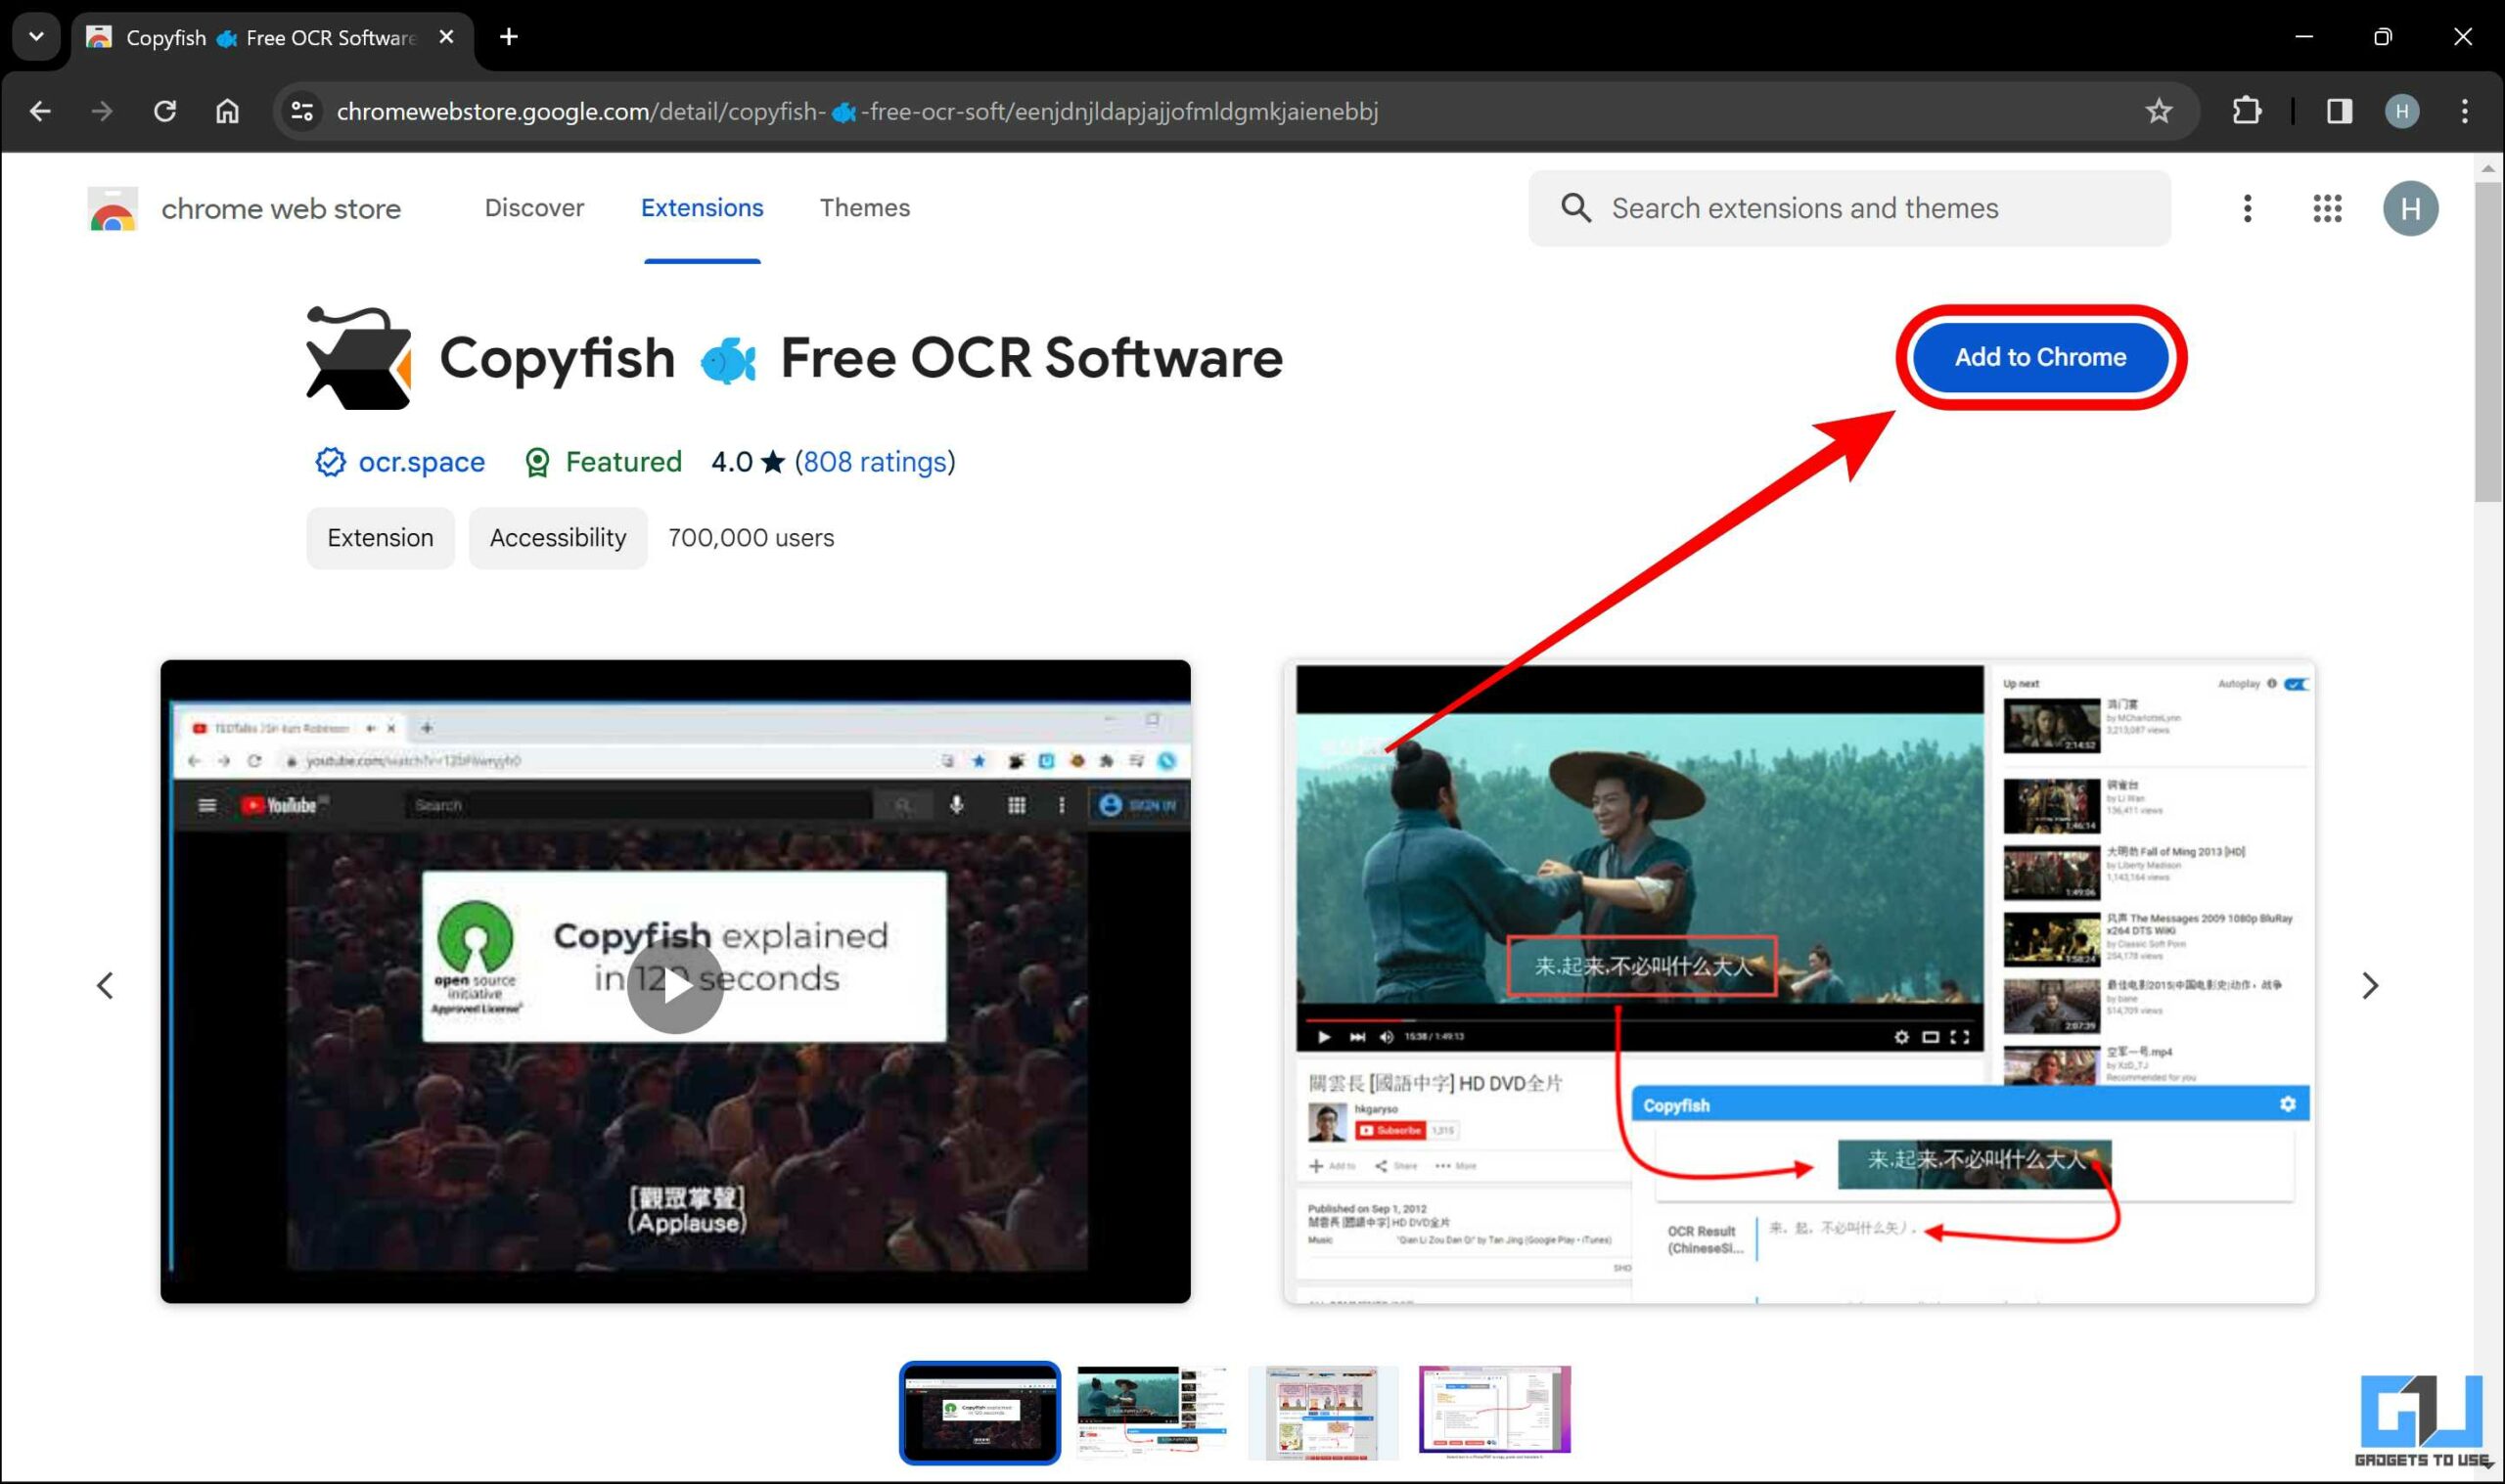Open a new browser tab
This screenshot has height=1484, width=2505.
coord(509,37)
